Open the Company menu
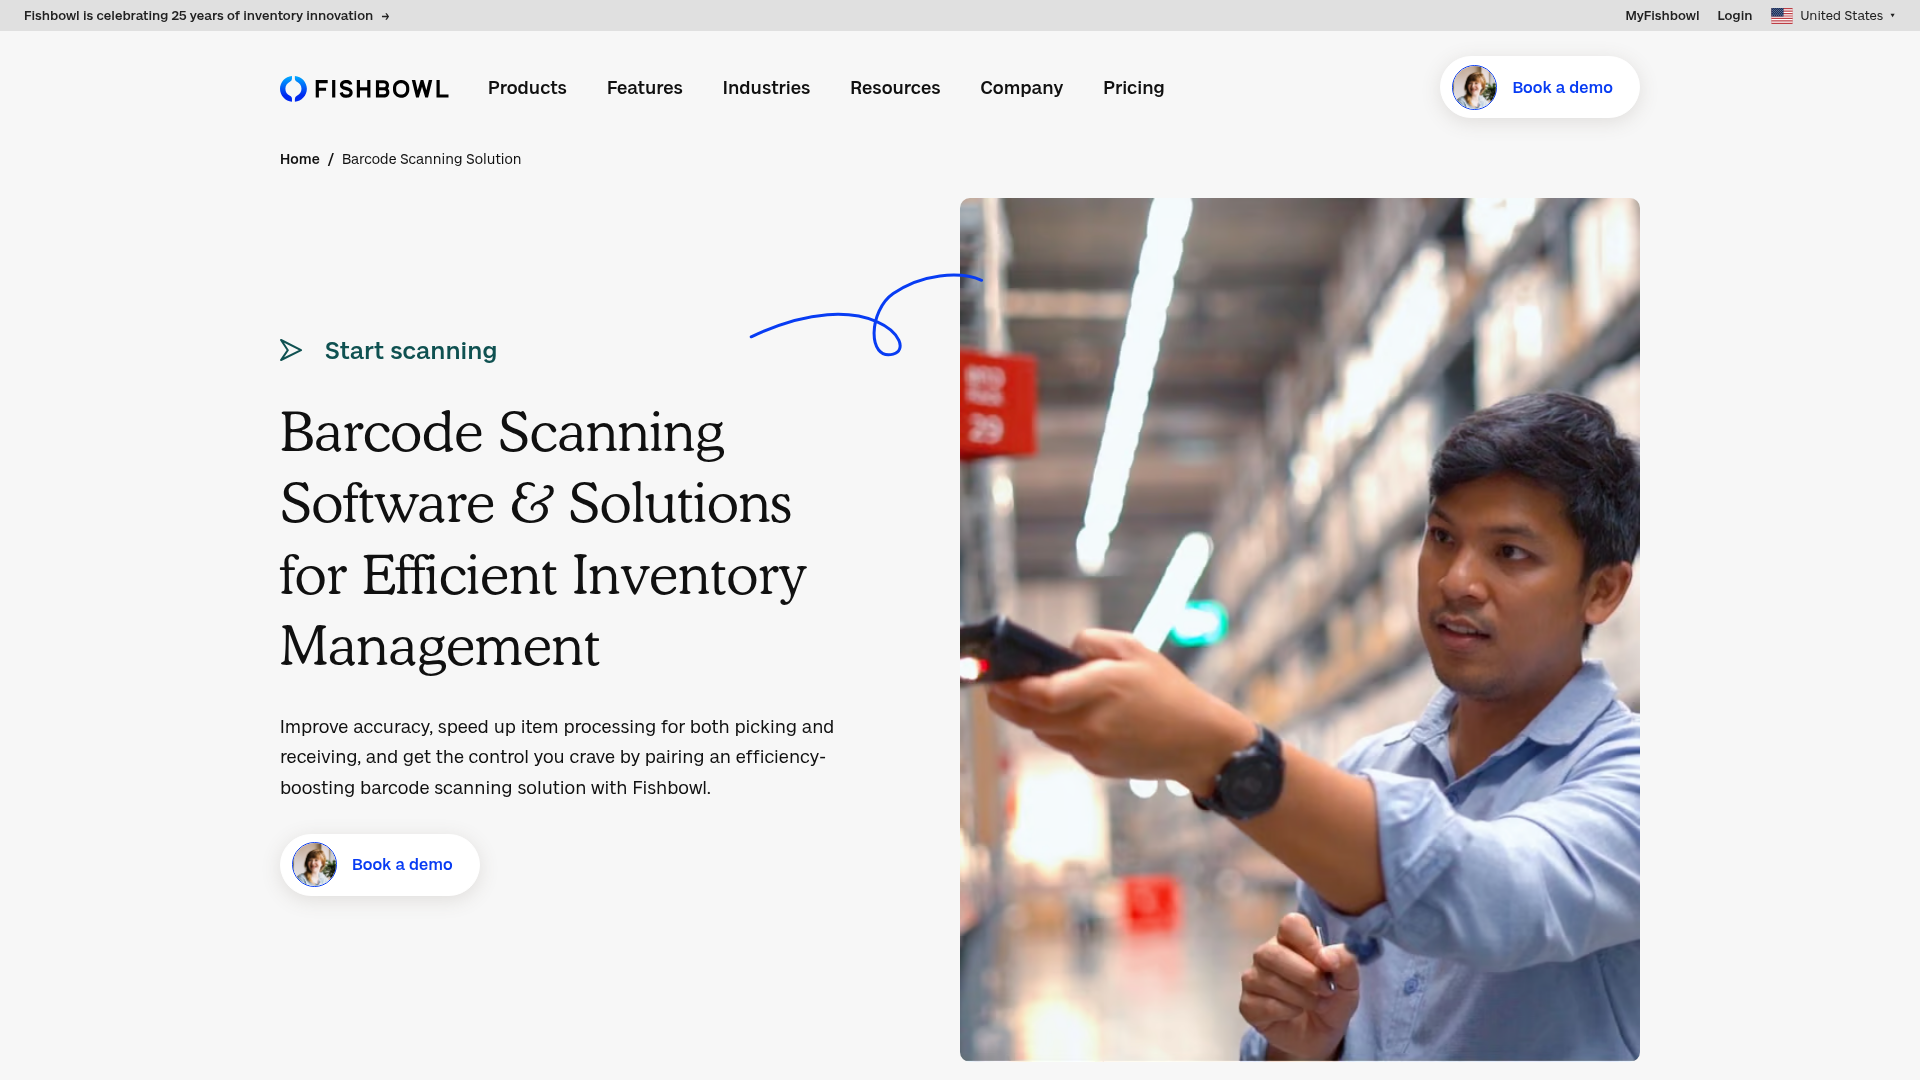Viewport: 1920px width, 1080px height. tap(1021, 88)
